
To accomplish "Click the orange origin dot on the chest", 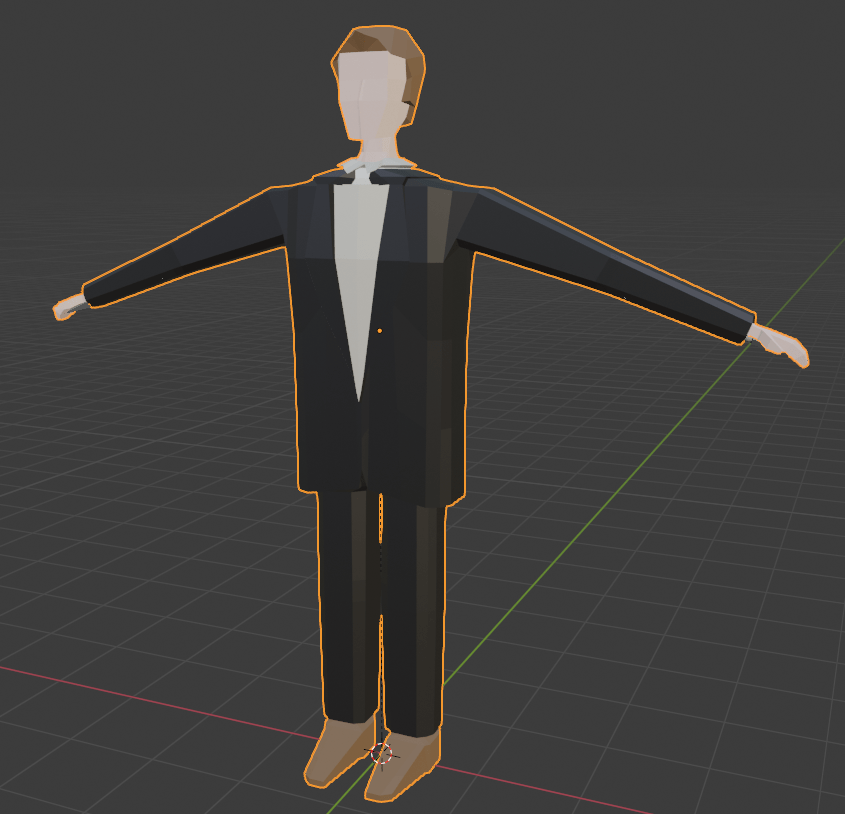I will pos(380,330).
